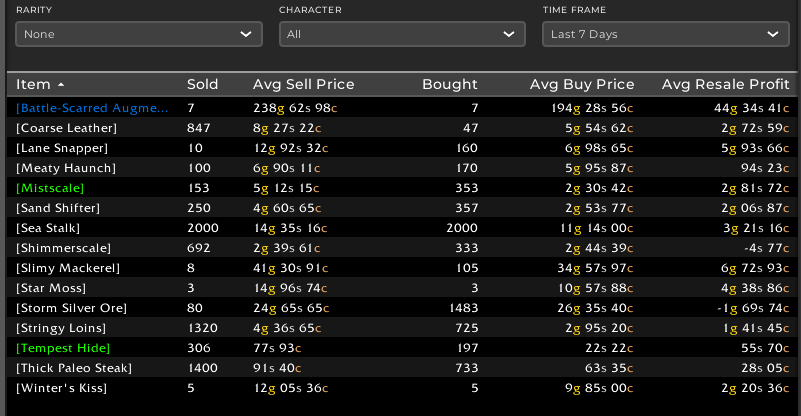Image resolution: width=801 pixels, height=416 pixels.
Task: Click the Bought column header
Action: coord(450,85)
